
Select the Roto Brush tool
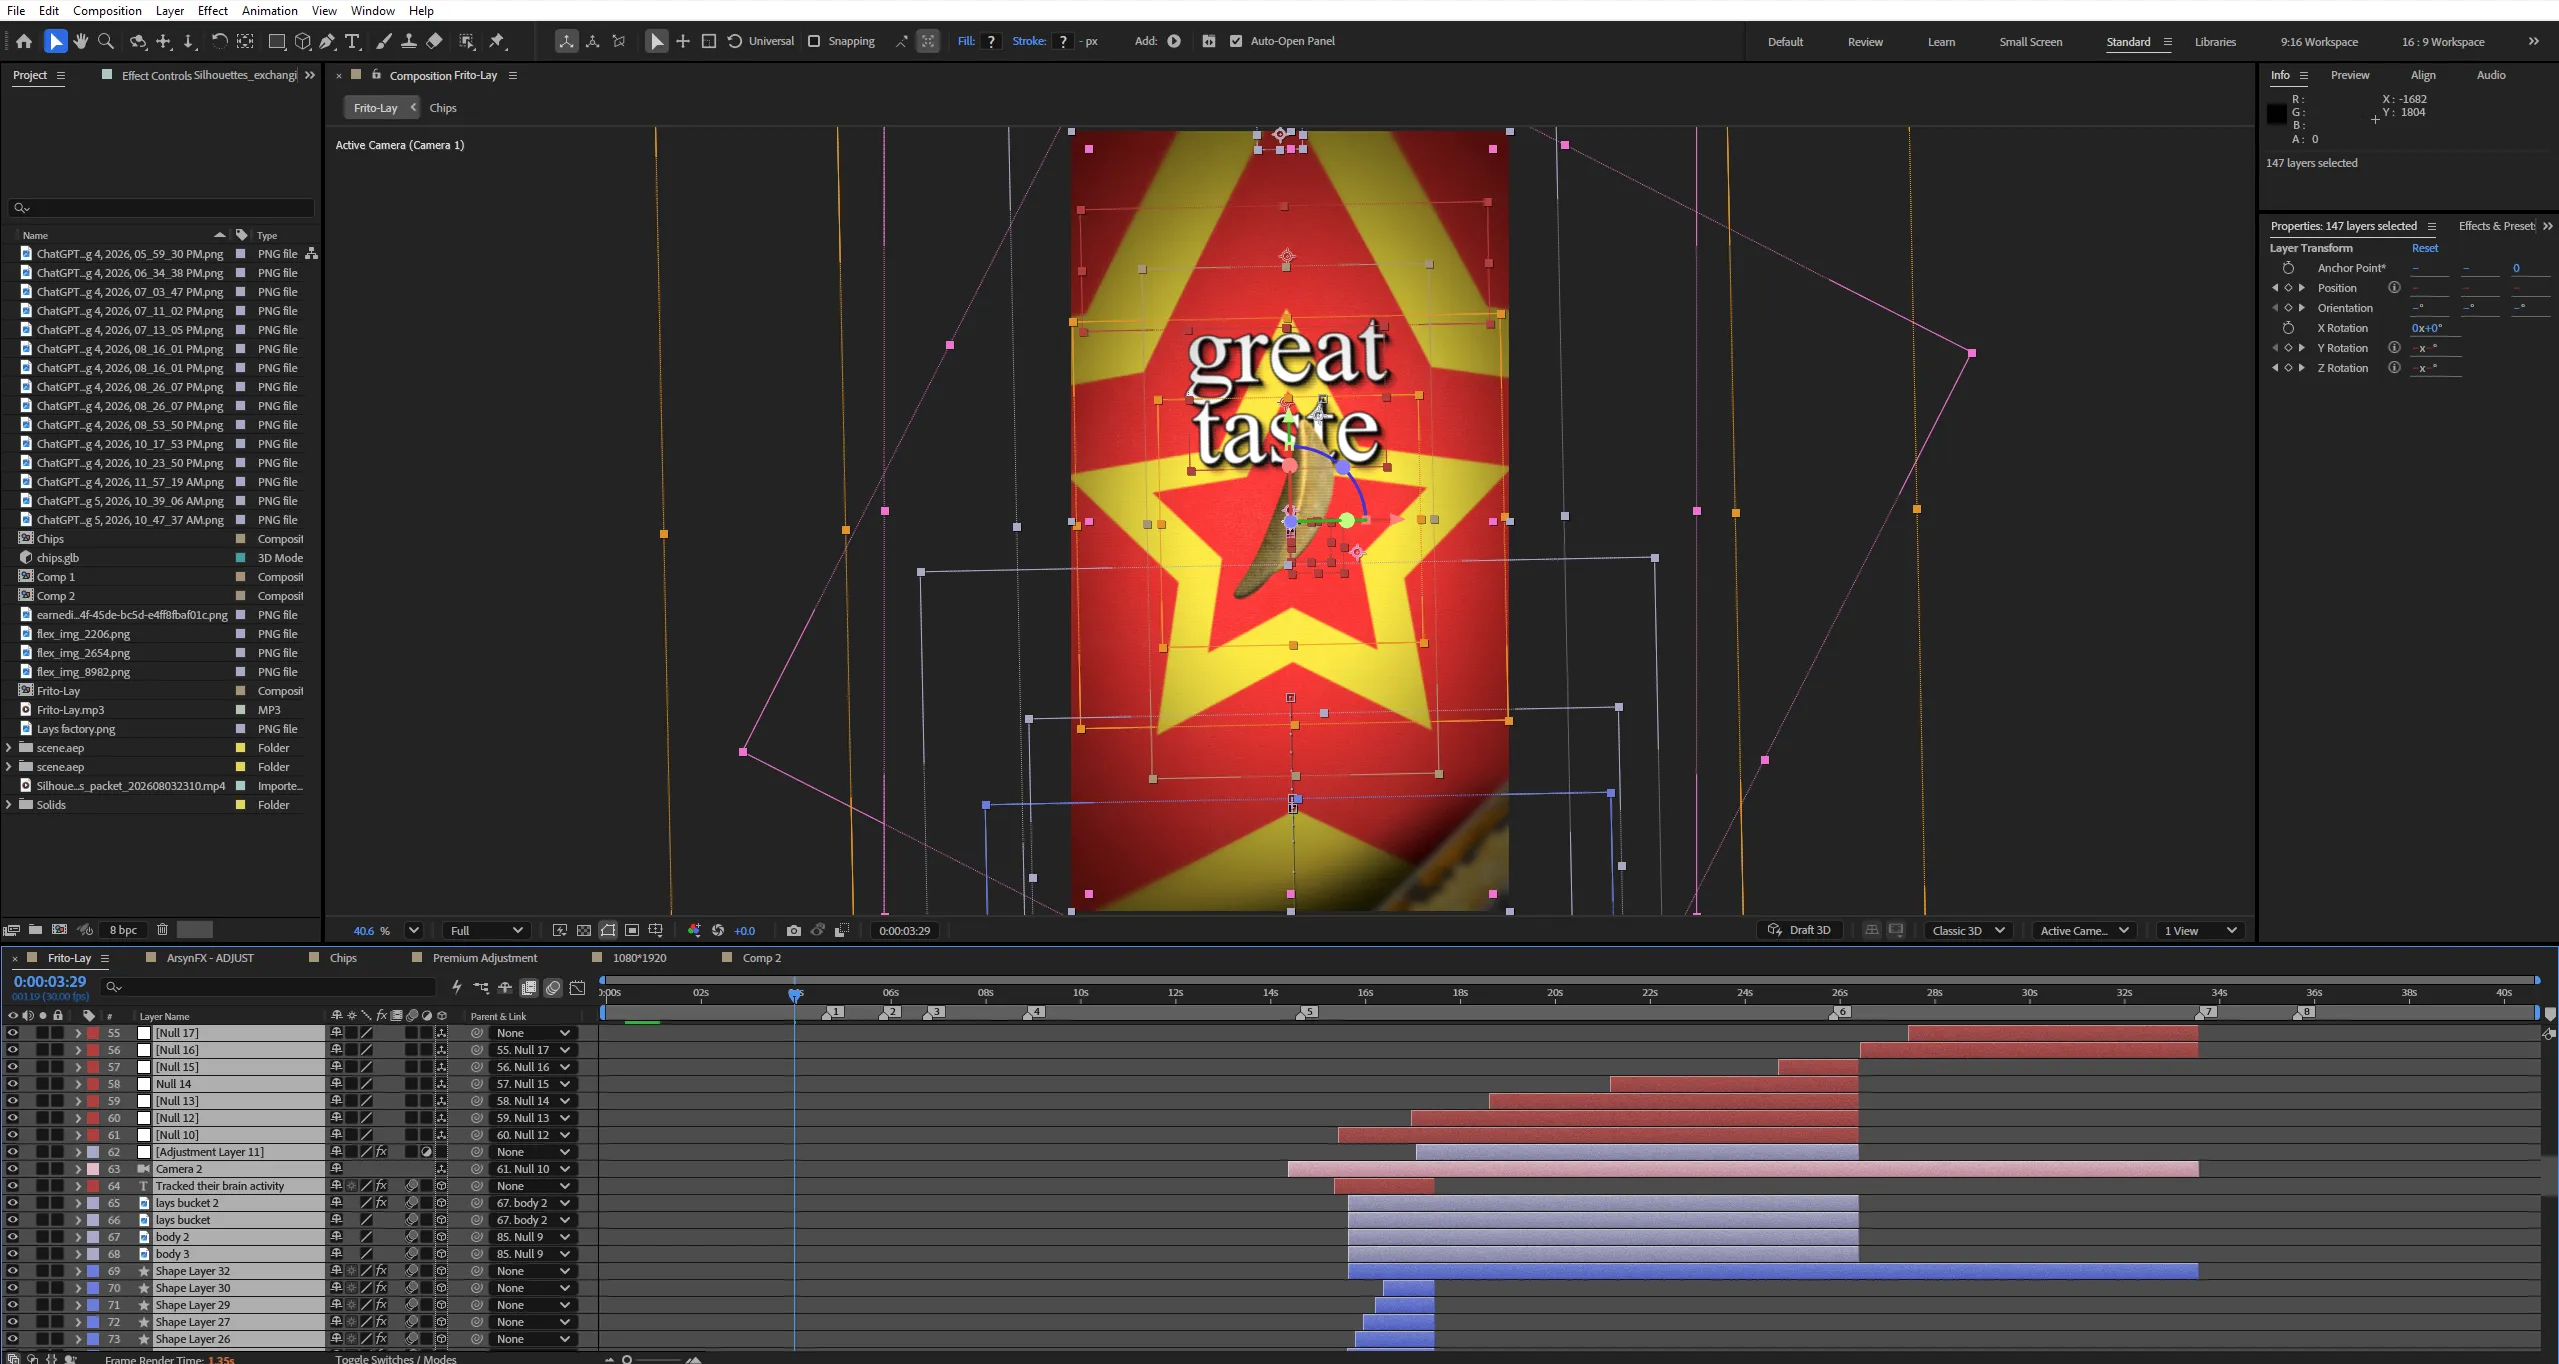[x=467, y=41]
